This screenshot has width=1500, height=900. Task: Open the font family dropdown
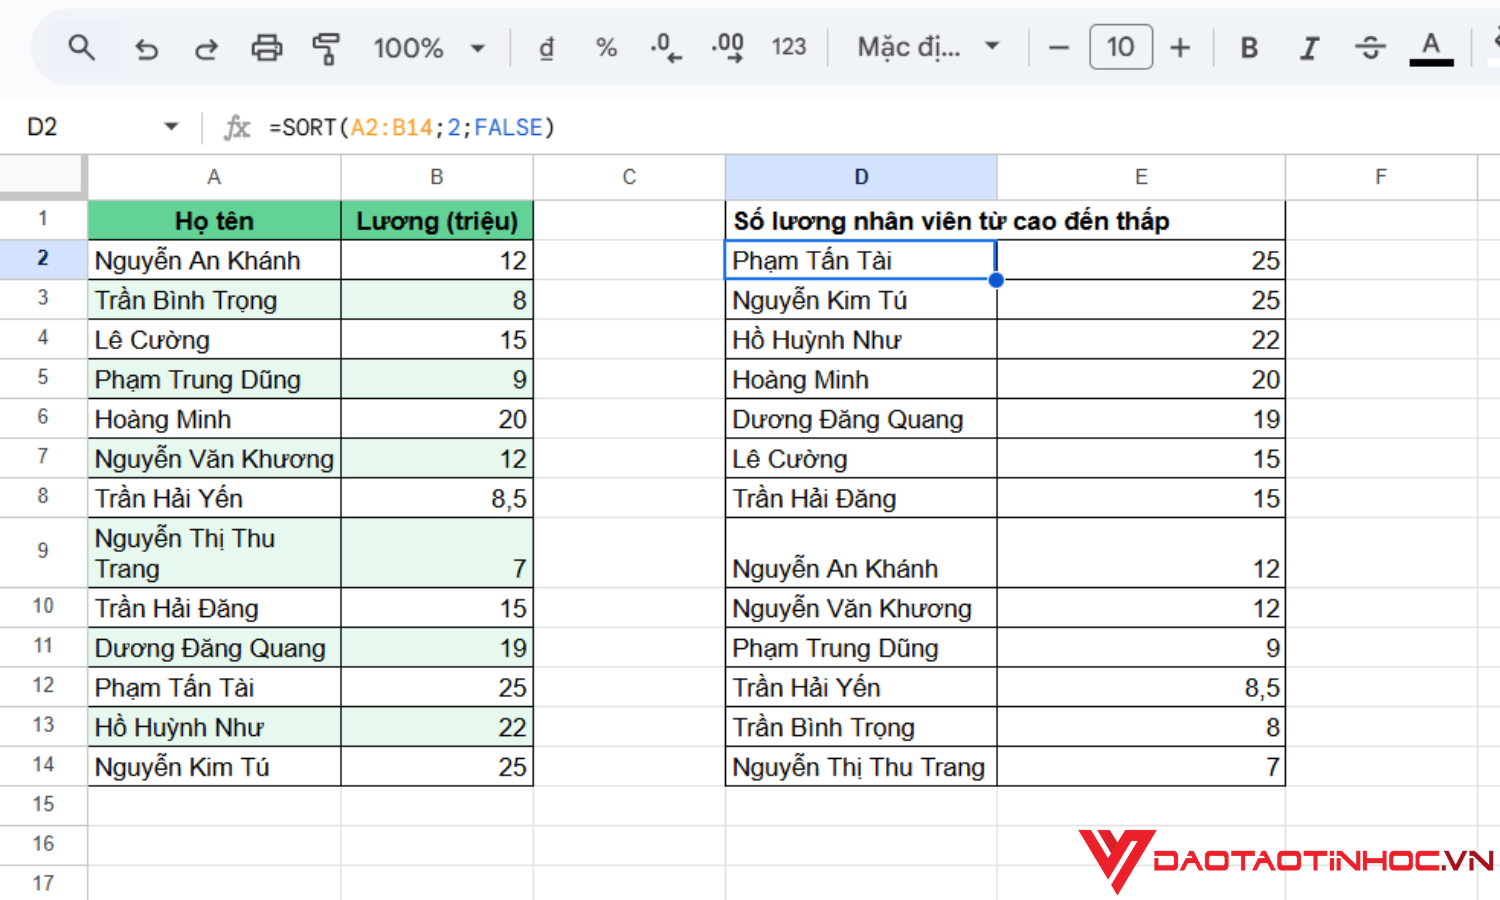pos(928,48)
